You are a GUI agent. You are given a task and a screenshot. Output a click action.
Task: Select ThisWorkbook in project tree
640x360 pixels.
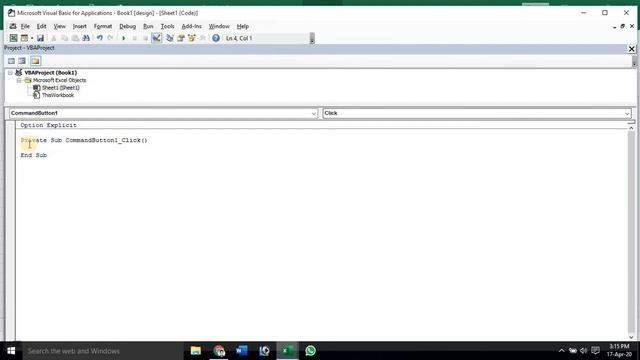click(x=58, y=95)
